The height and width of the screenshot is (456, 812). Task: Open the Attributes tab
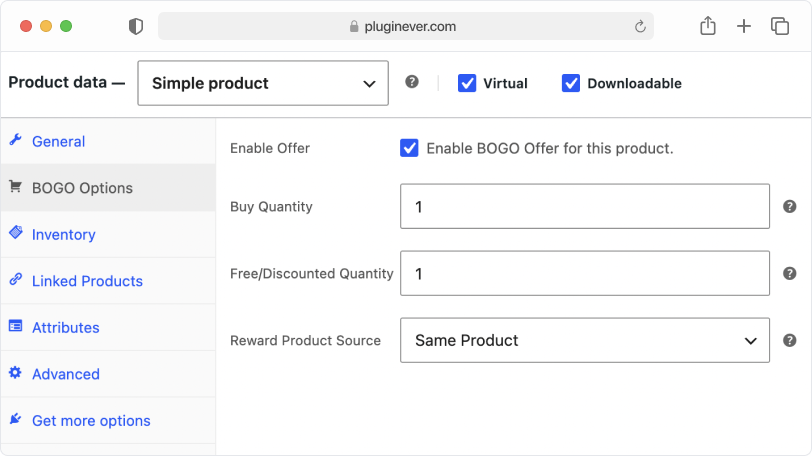108,328
